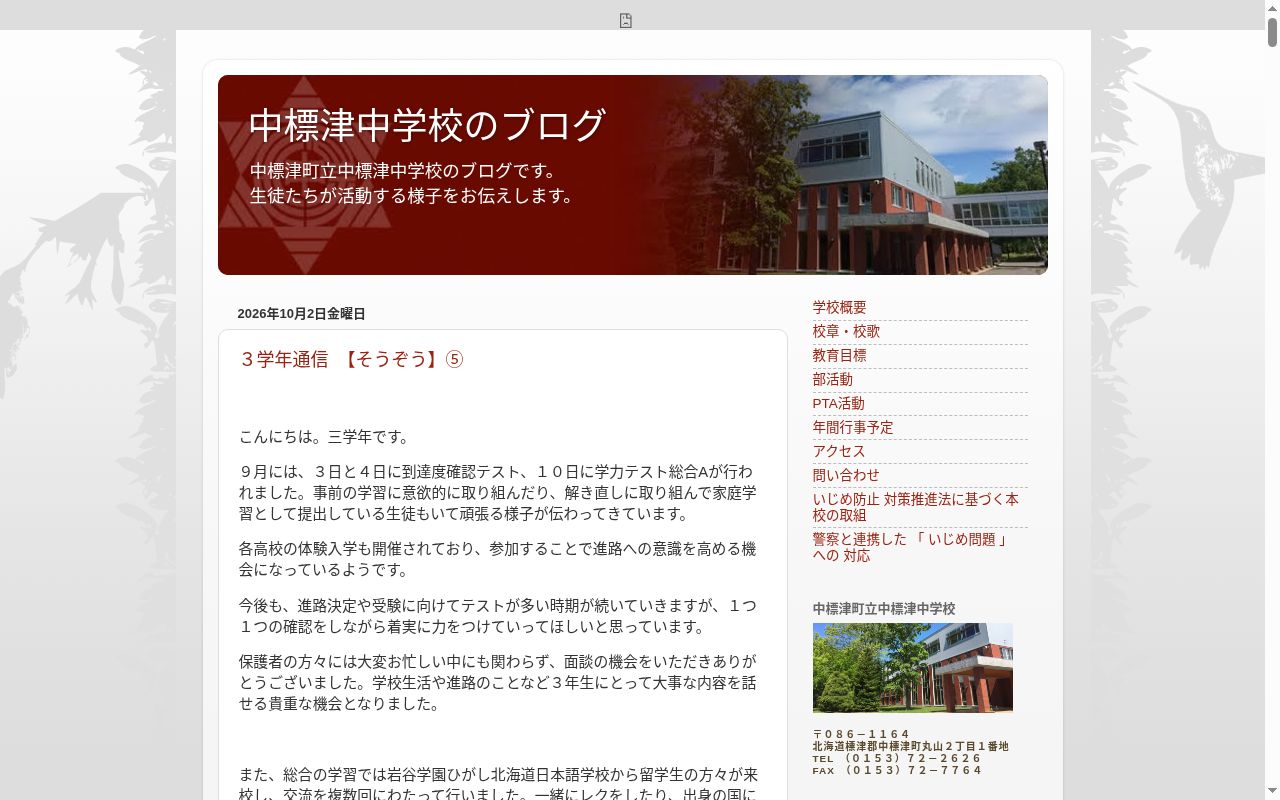This screenshot has height=800, width=1280.
Task: Open the アクセス page
Action: click(839, 451)
